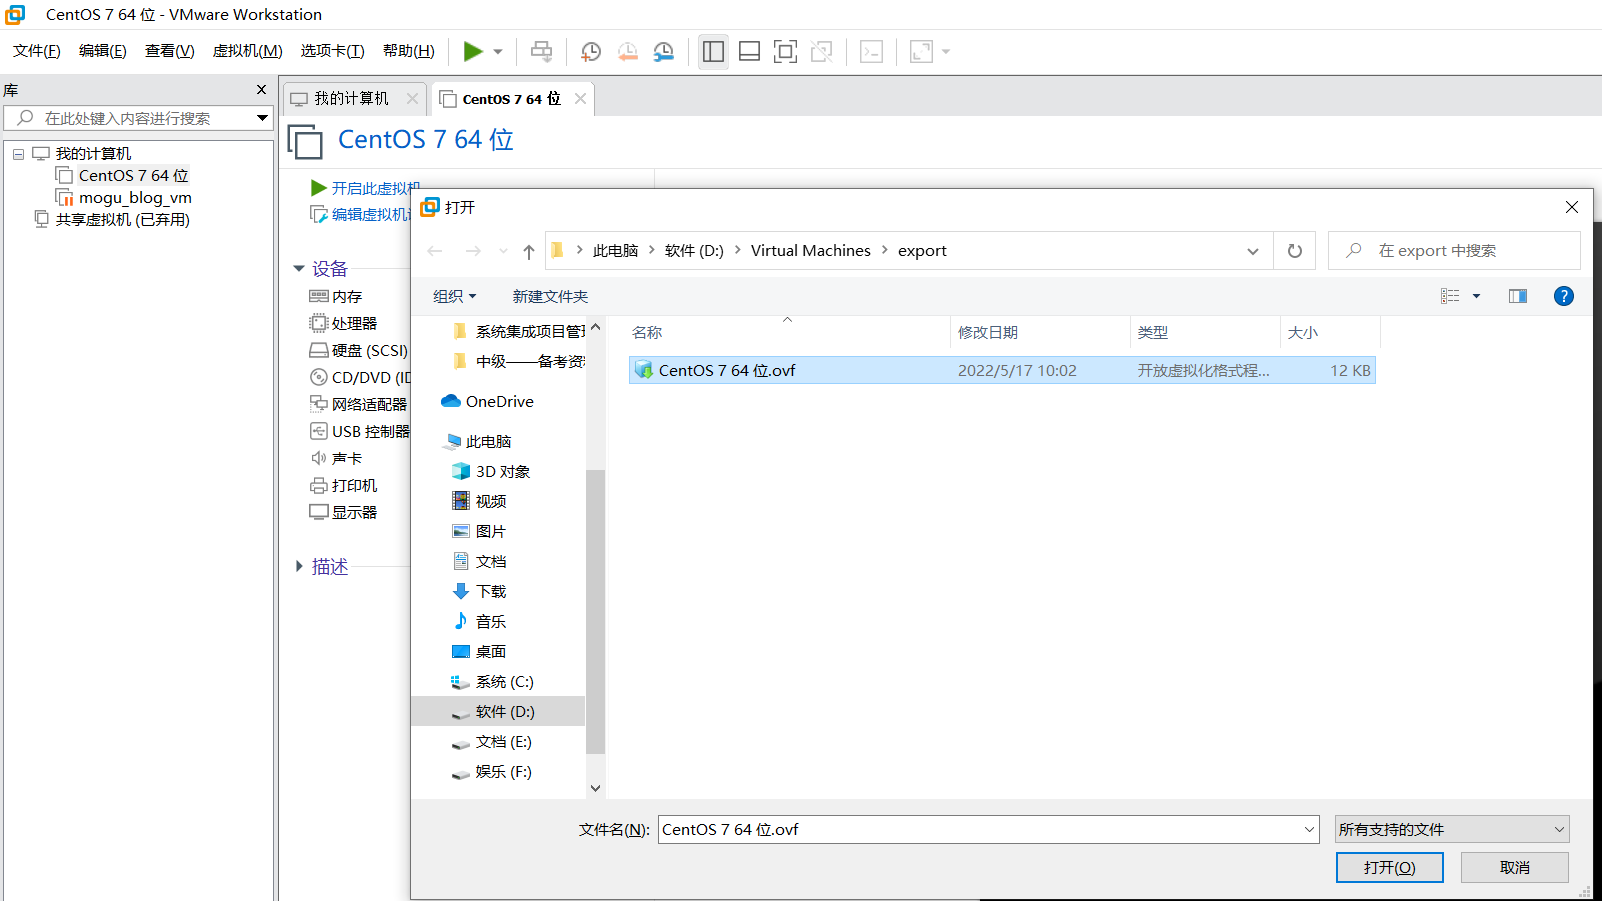Collapse the 我的计算机 tree node
Viewport: 1602px width, 901px height.
pos(18,154)
